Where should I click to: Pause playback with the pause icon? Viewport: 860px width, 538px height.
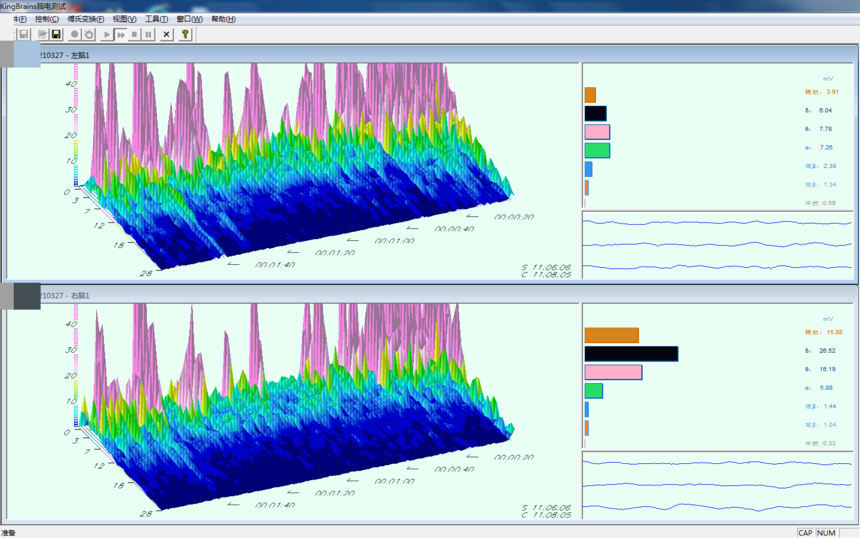click(x=148, y=35)
